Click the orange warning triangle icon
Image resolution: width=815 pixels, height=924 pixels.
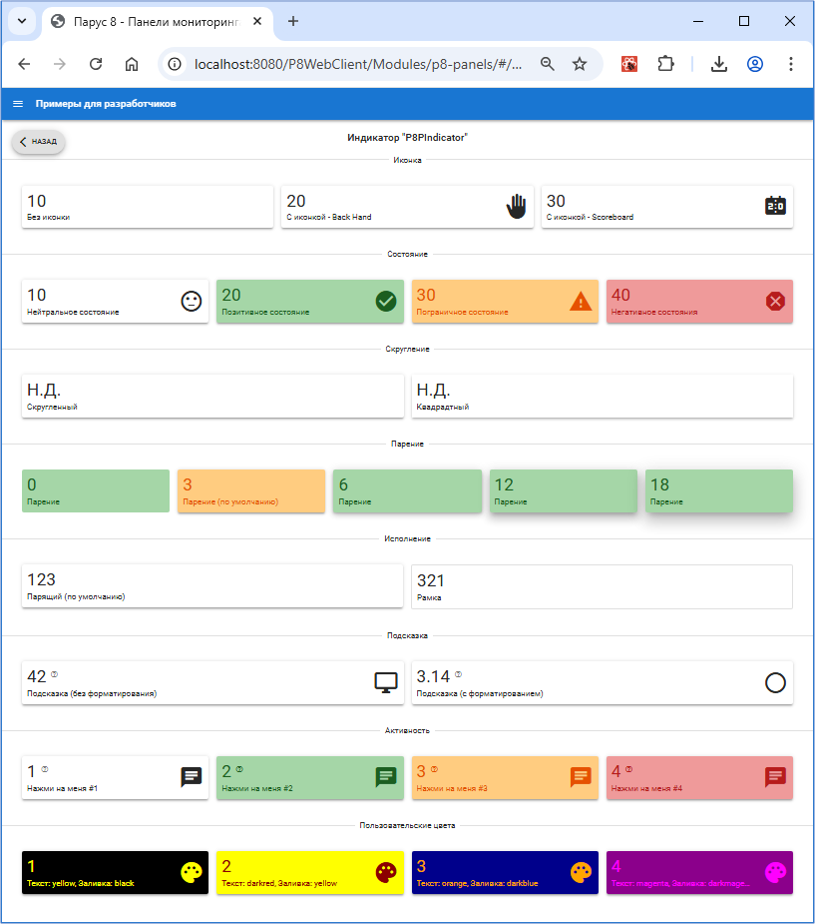click(x=580, y=301)
